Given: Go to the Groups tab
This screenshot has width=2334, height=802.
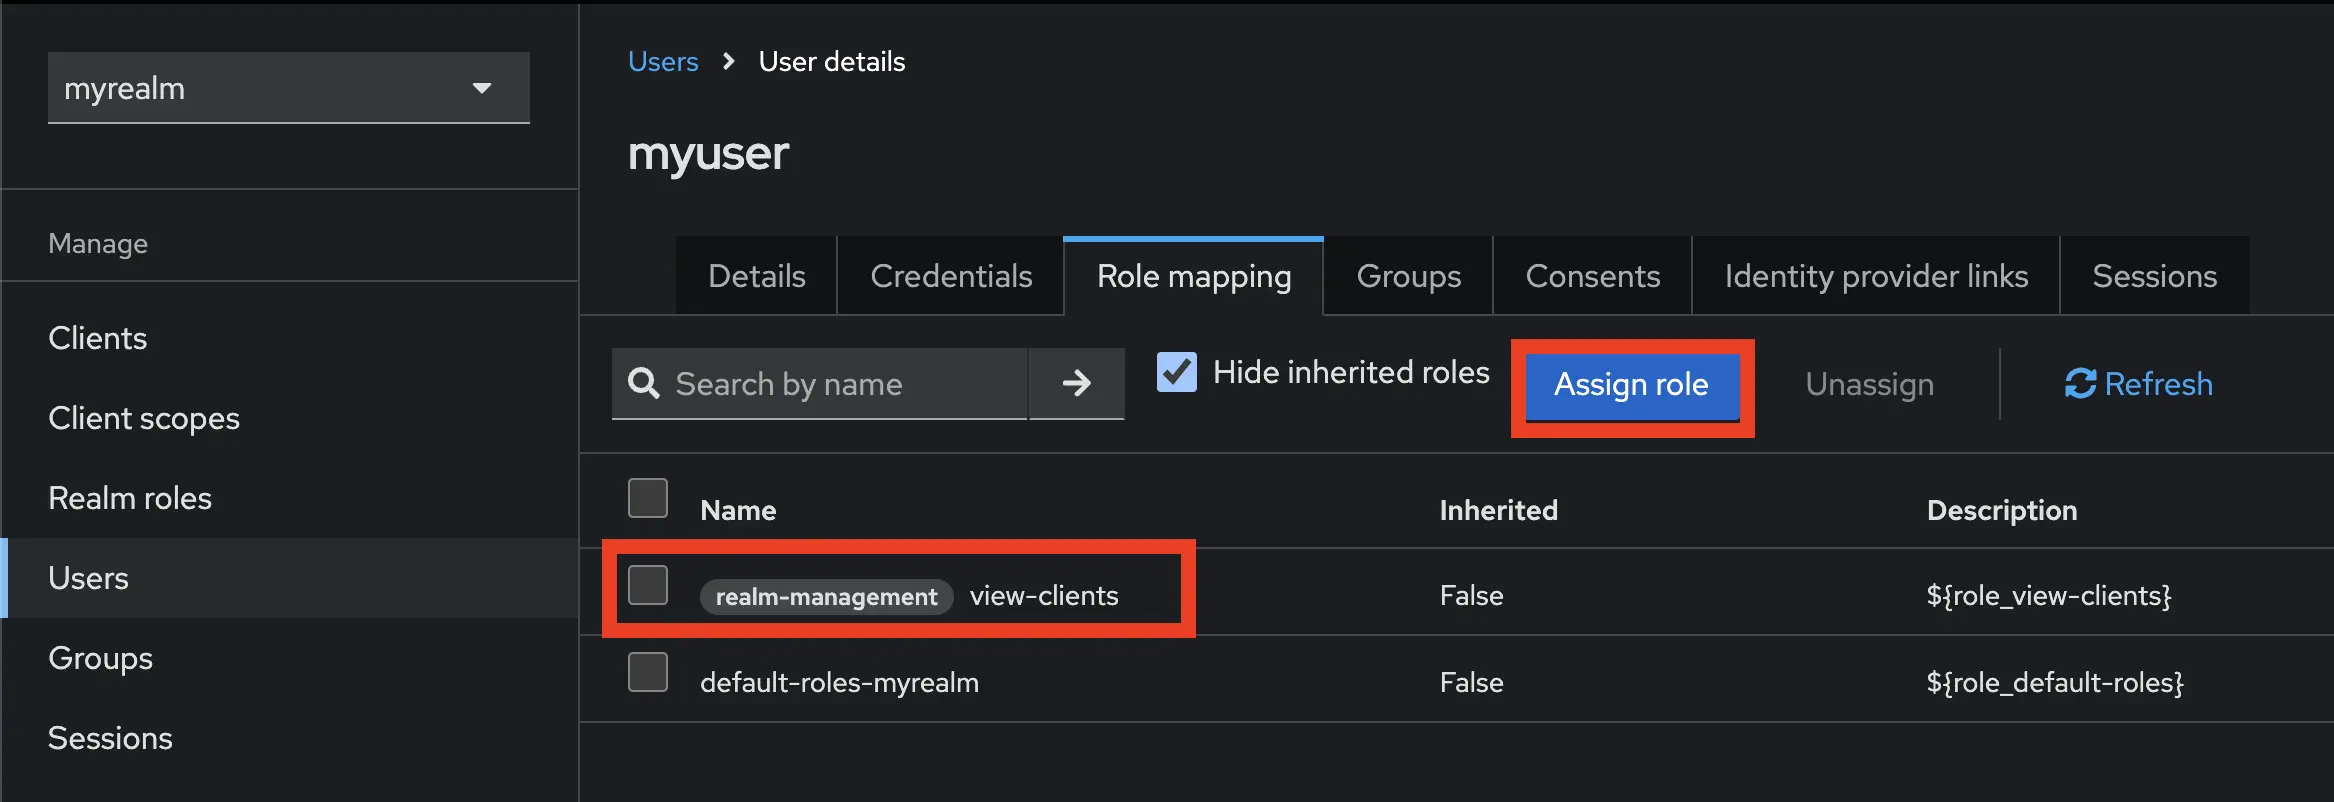Looking at the screenshot, I should (1408, 276).
